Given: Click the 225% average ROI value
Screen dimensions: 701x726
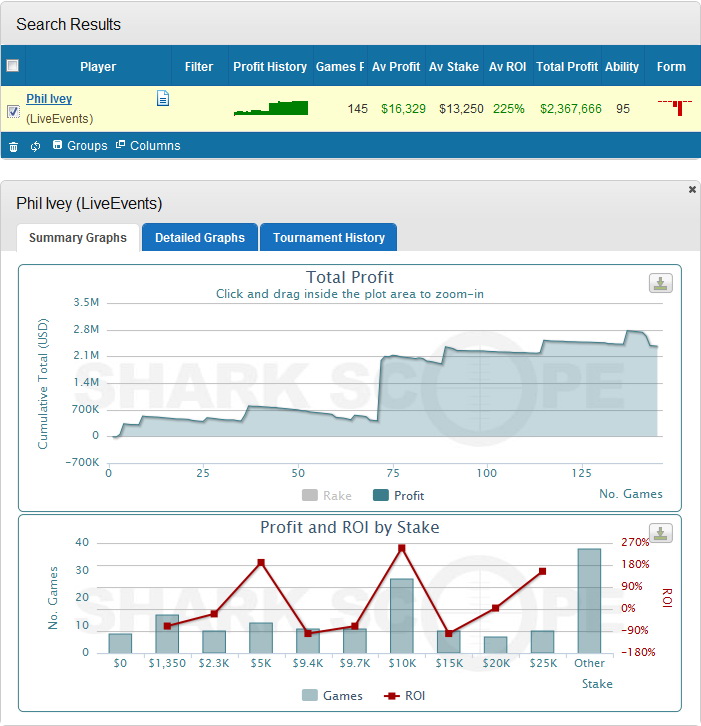Looking at the screenshot, I should (508, 109).
